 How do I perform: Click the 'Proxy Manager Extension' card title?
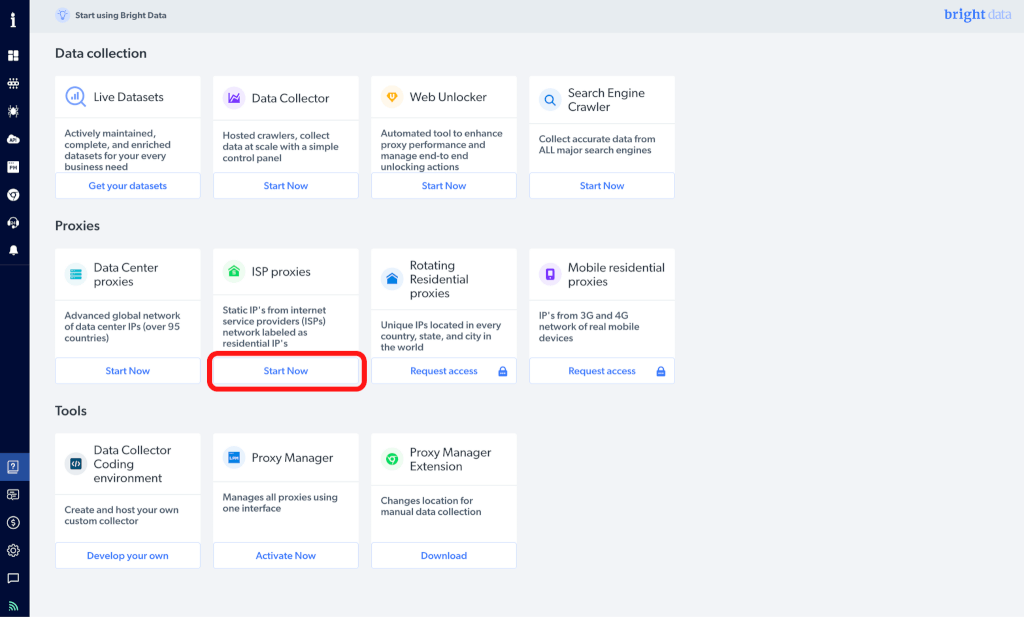[451, 459]
